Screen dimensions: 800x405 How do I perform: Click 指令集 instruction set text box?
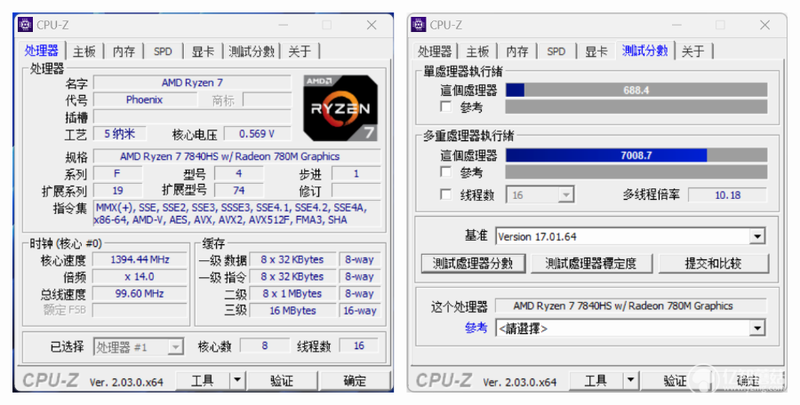pos(237,214)
